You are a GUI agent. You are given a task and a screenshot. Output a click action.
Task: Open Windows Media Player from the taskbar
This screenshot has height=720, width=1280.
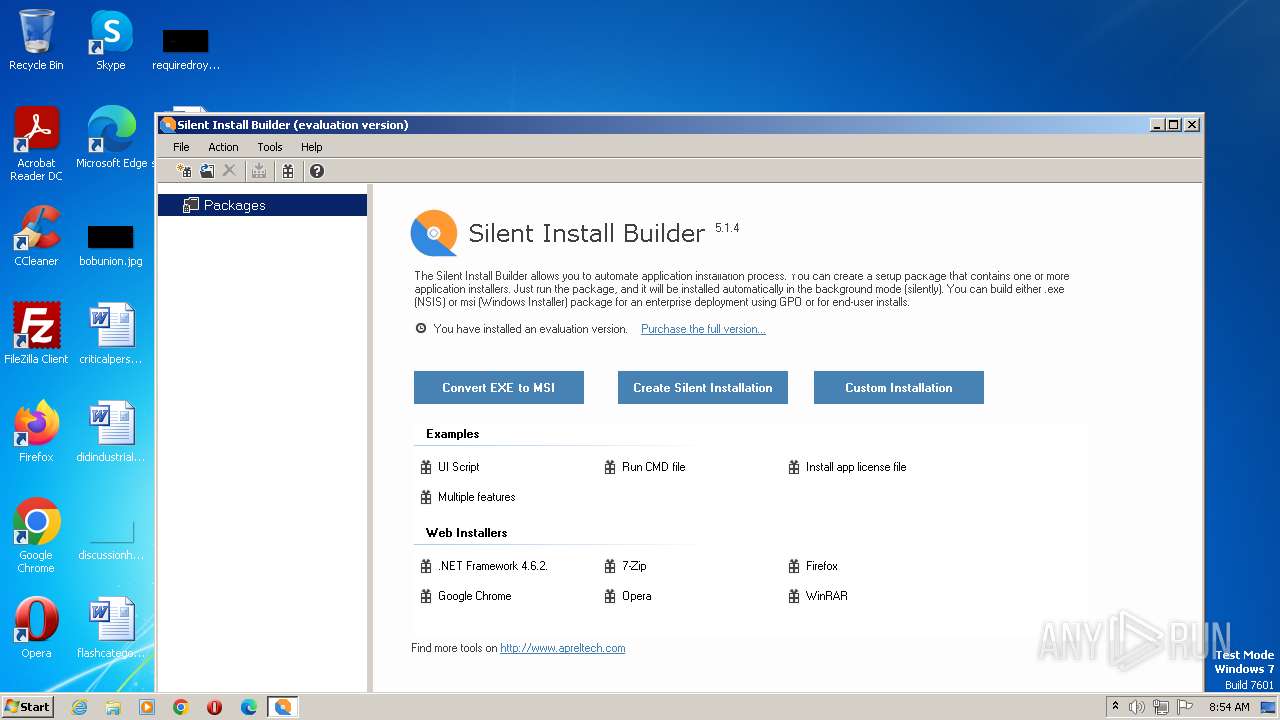(147, 707)
